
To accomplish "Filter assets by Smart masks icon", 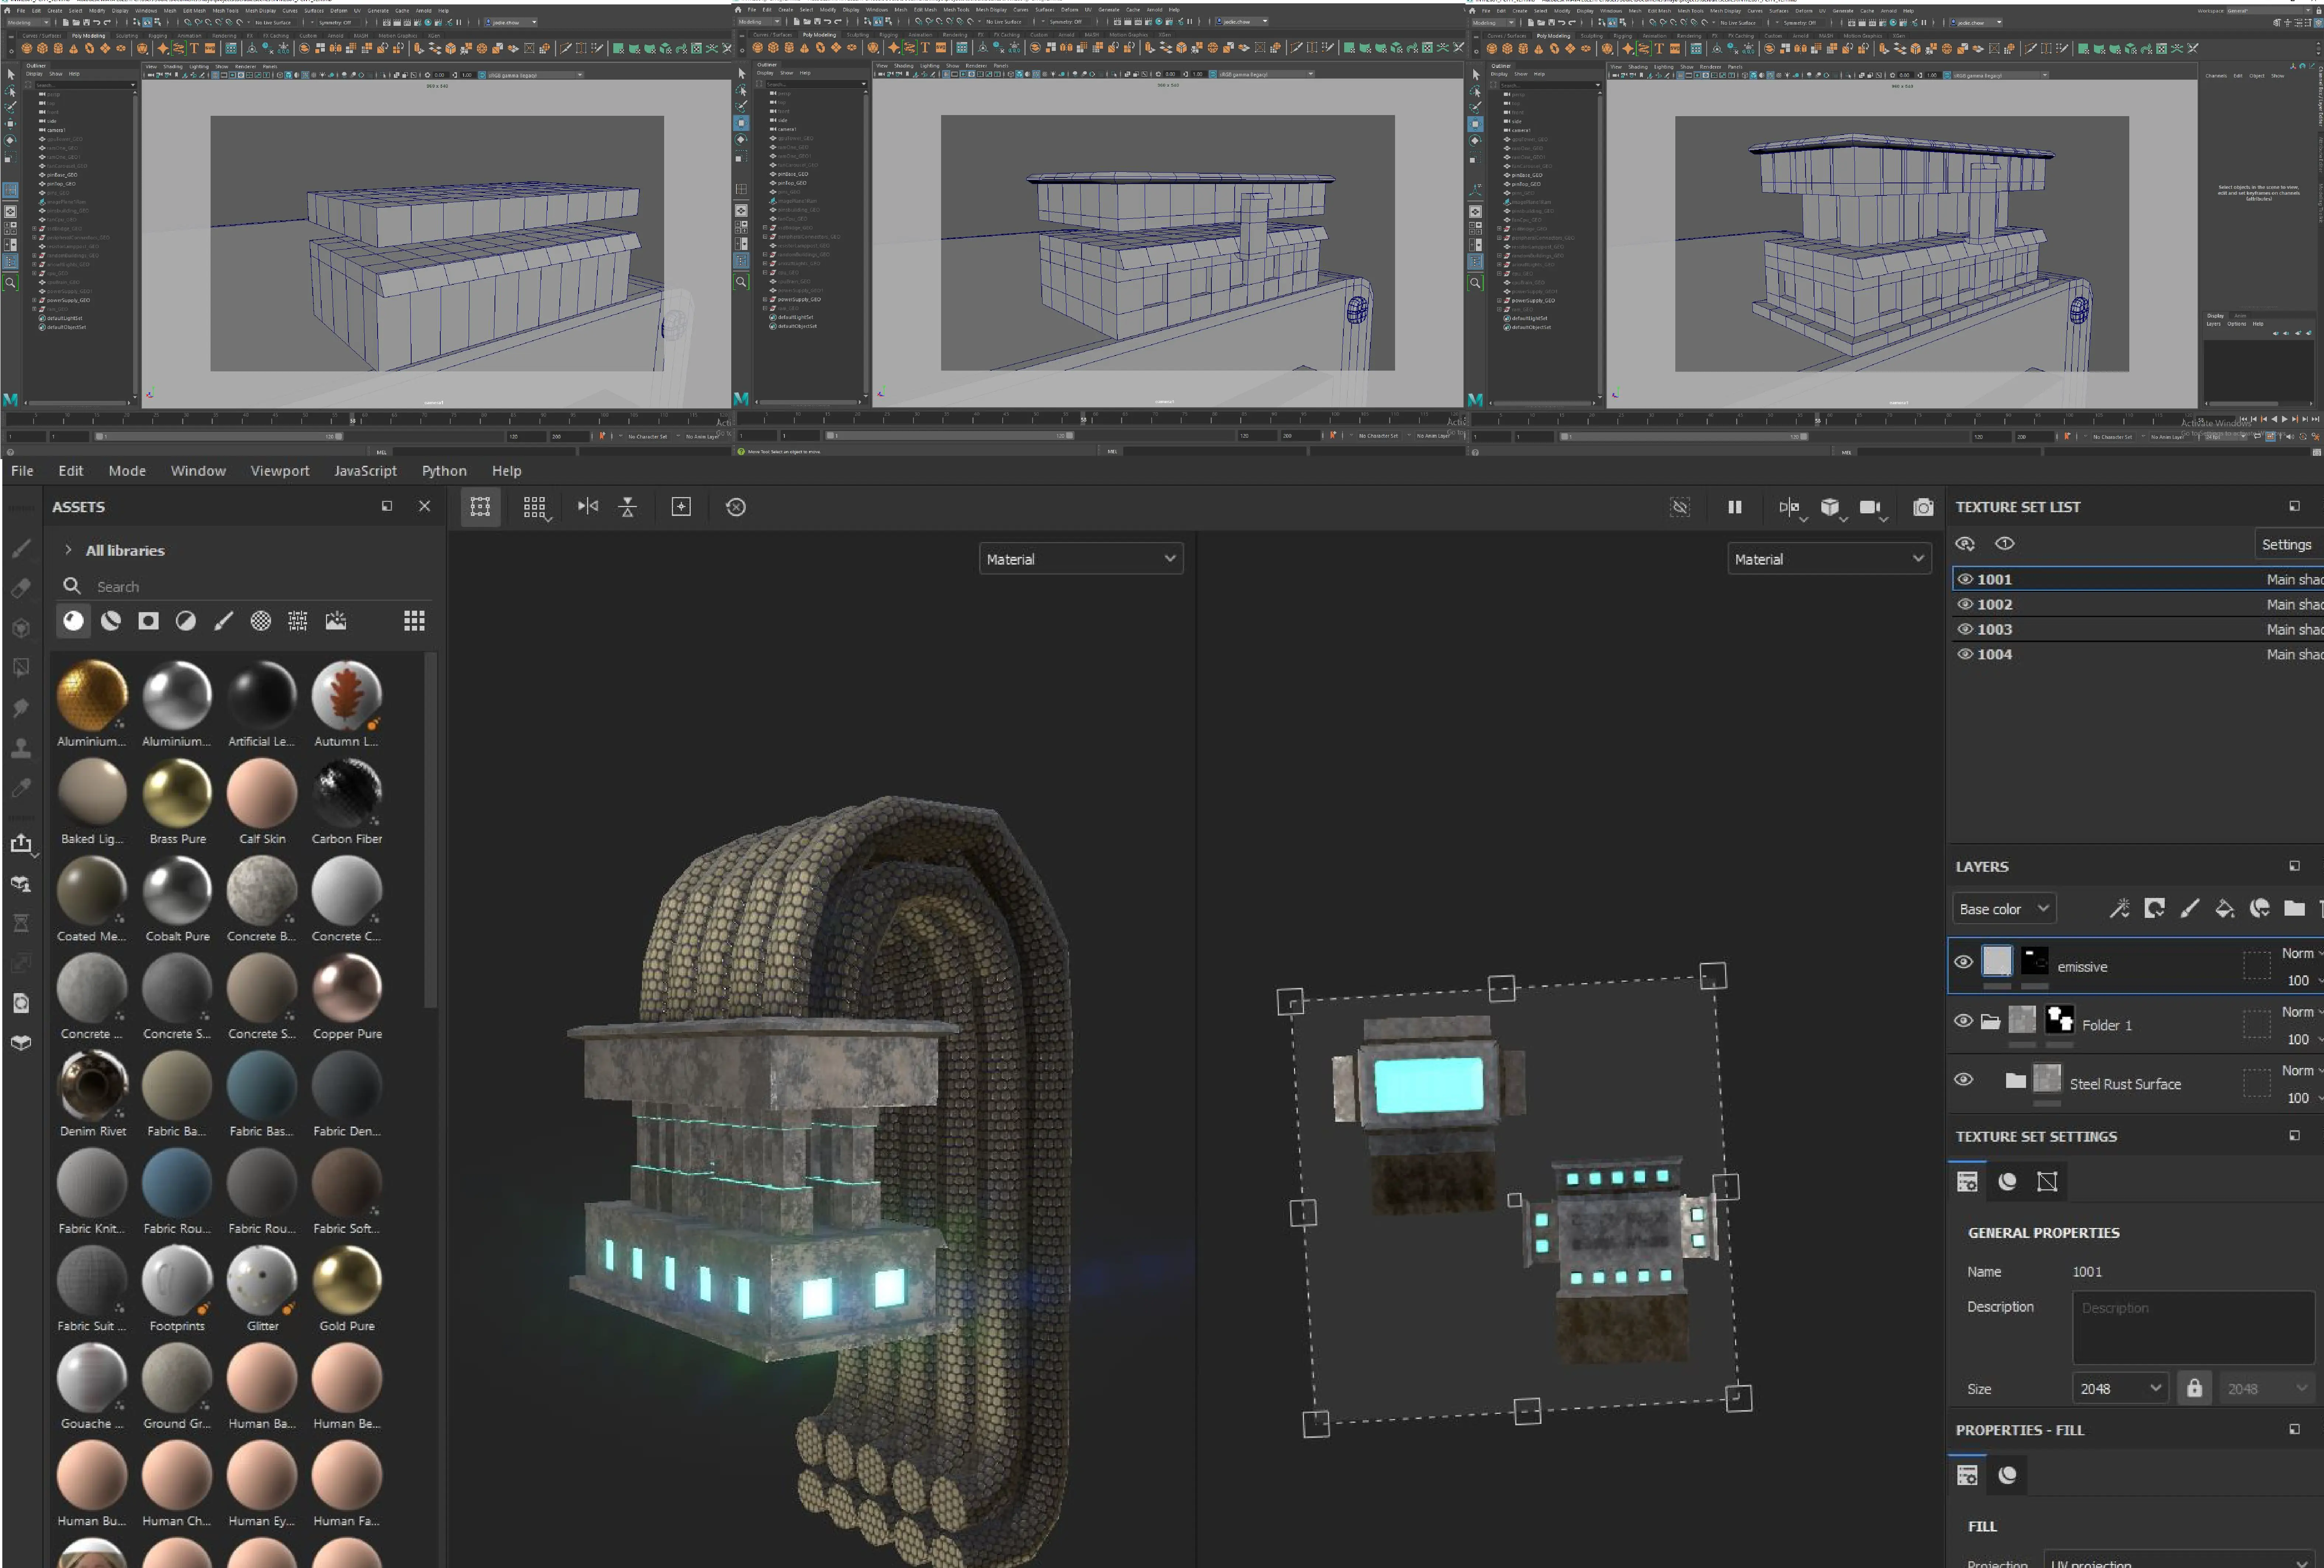I will point(148,621).
